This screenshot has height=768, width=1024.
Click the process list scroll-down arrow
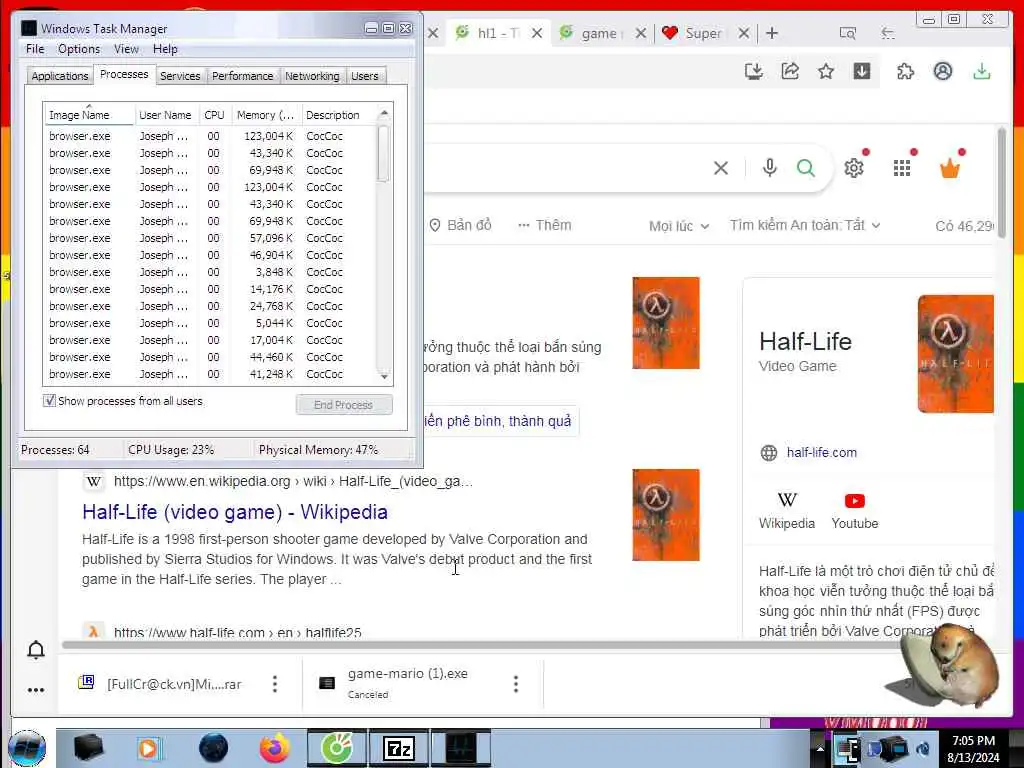384,376
